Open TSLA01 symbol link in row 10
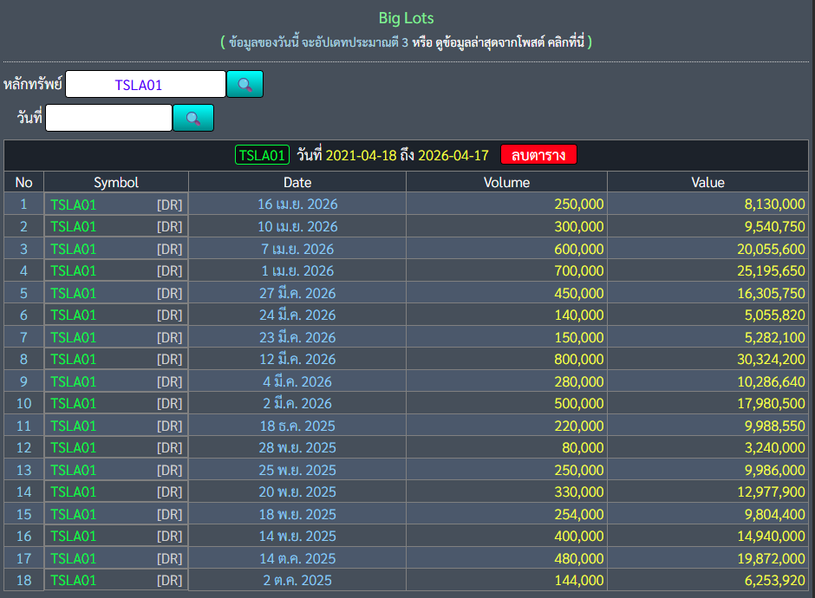The image size is (815, 598). point(74,403)
